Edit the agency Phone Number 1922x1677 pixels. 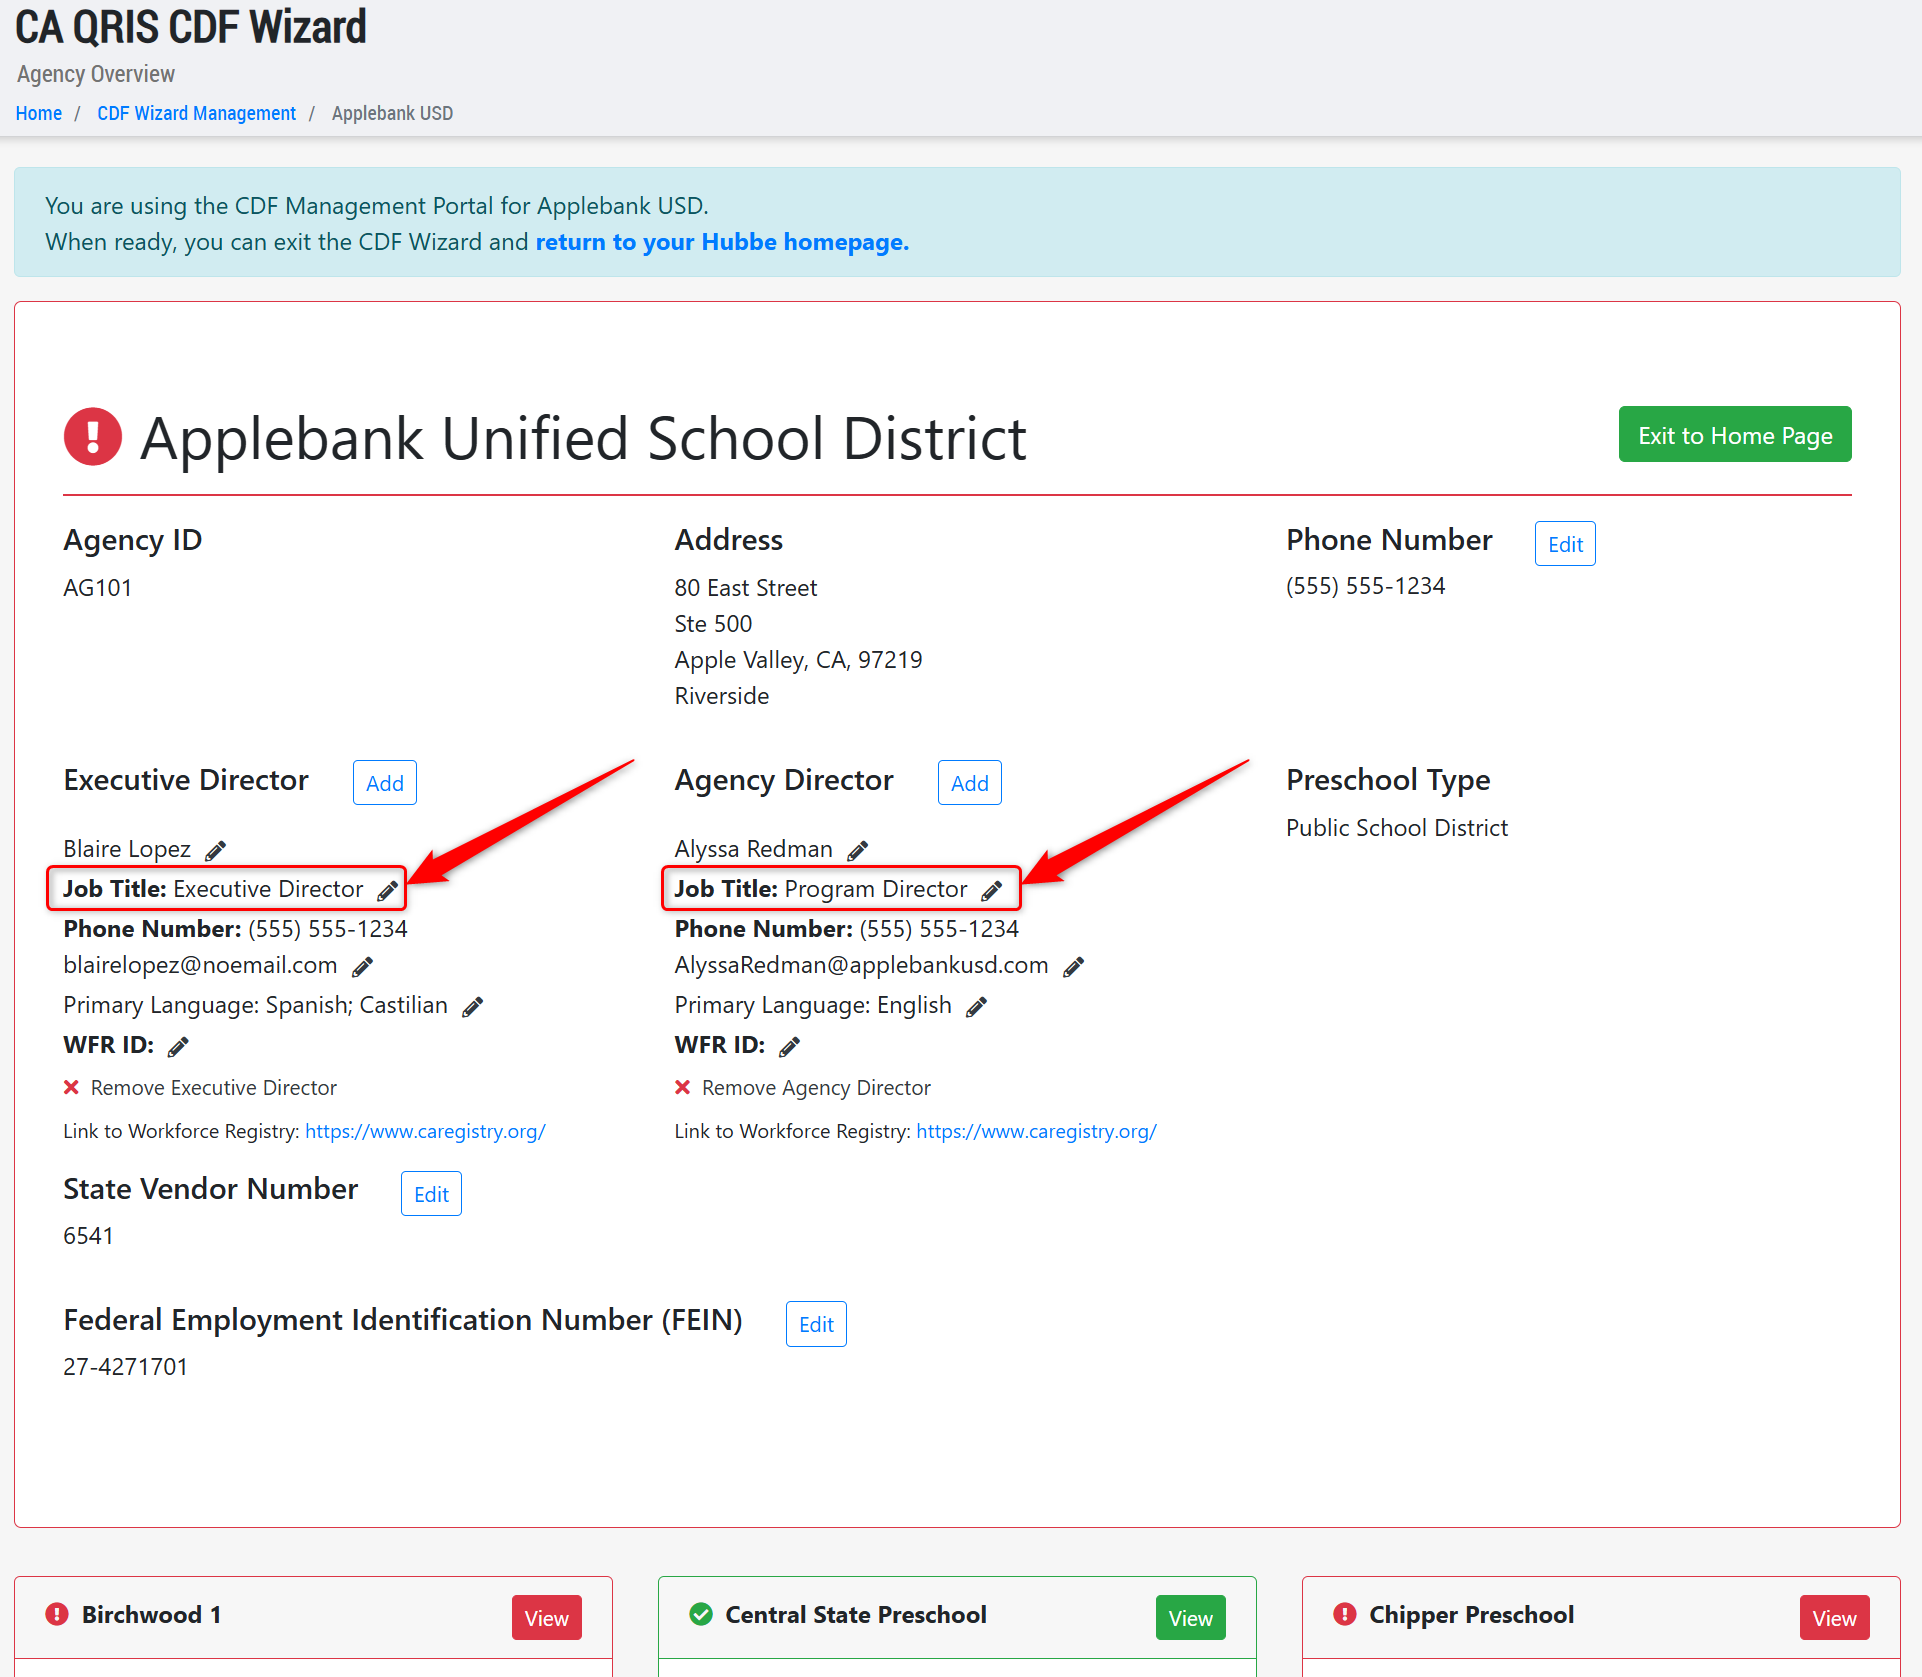click(1564, 544)
